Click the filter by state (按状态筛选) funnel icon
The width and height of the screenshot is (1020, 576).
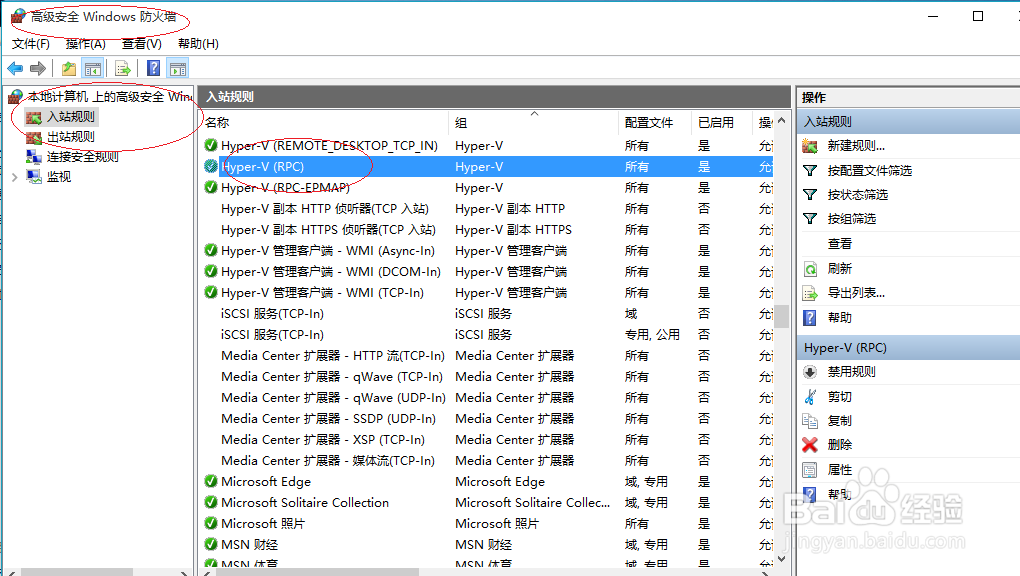click(x=810, y=195)
